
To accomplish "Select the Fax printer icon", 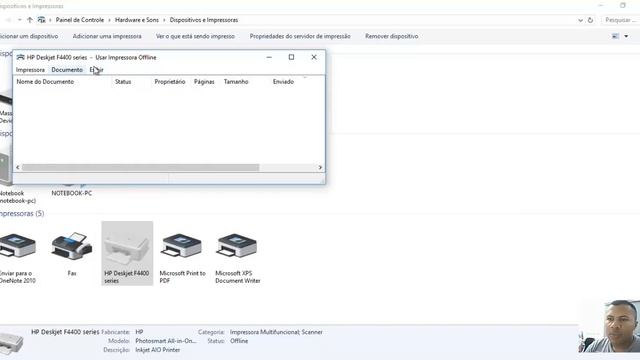I will click(72, 247).
